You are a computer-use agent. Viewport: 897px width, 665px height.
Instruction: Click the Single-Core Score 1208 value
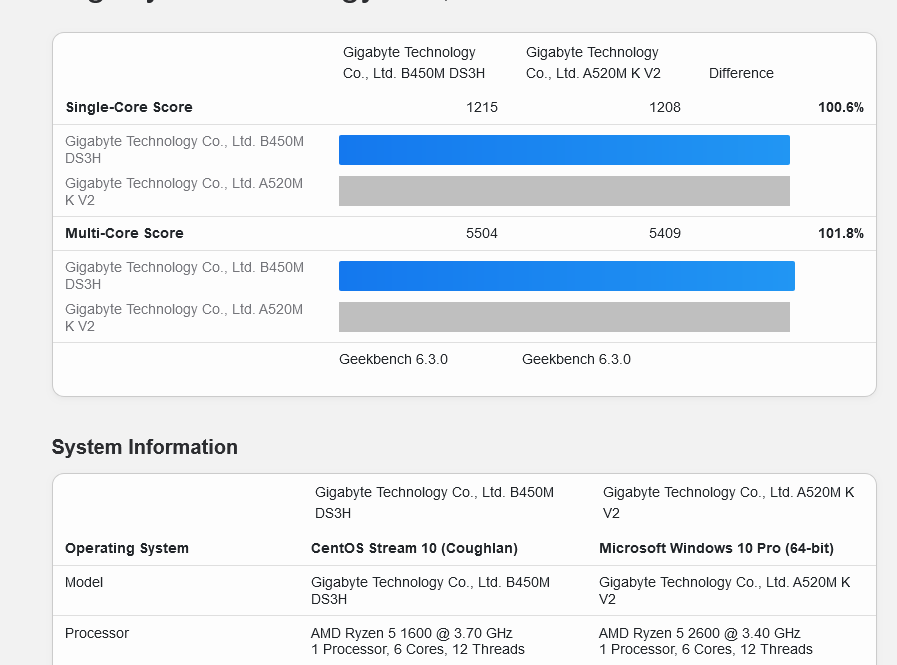pyautogui.click(x=665, y=108)
